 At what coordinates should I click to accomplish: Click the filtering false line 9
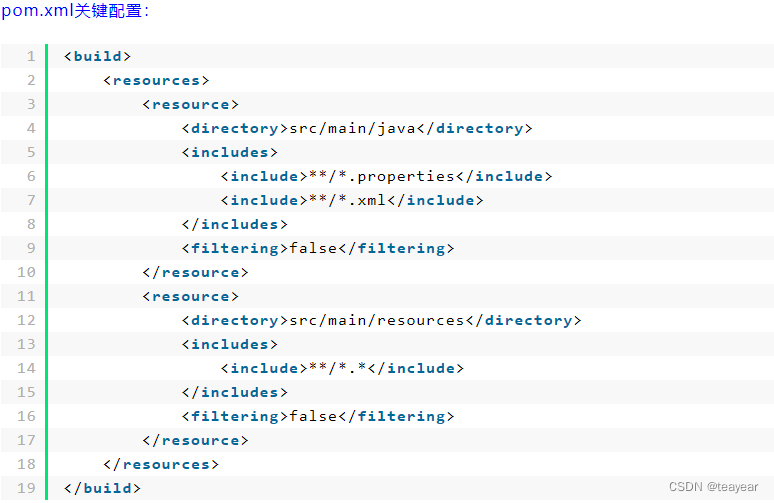318,248
